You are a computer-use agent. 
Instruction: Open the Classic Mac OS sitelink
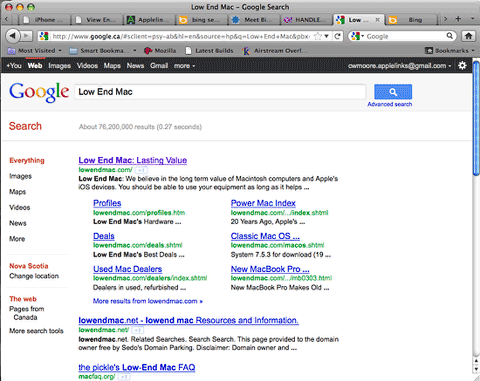pos(265,236)
